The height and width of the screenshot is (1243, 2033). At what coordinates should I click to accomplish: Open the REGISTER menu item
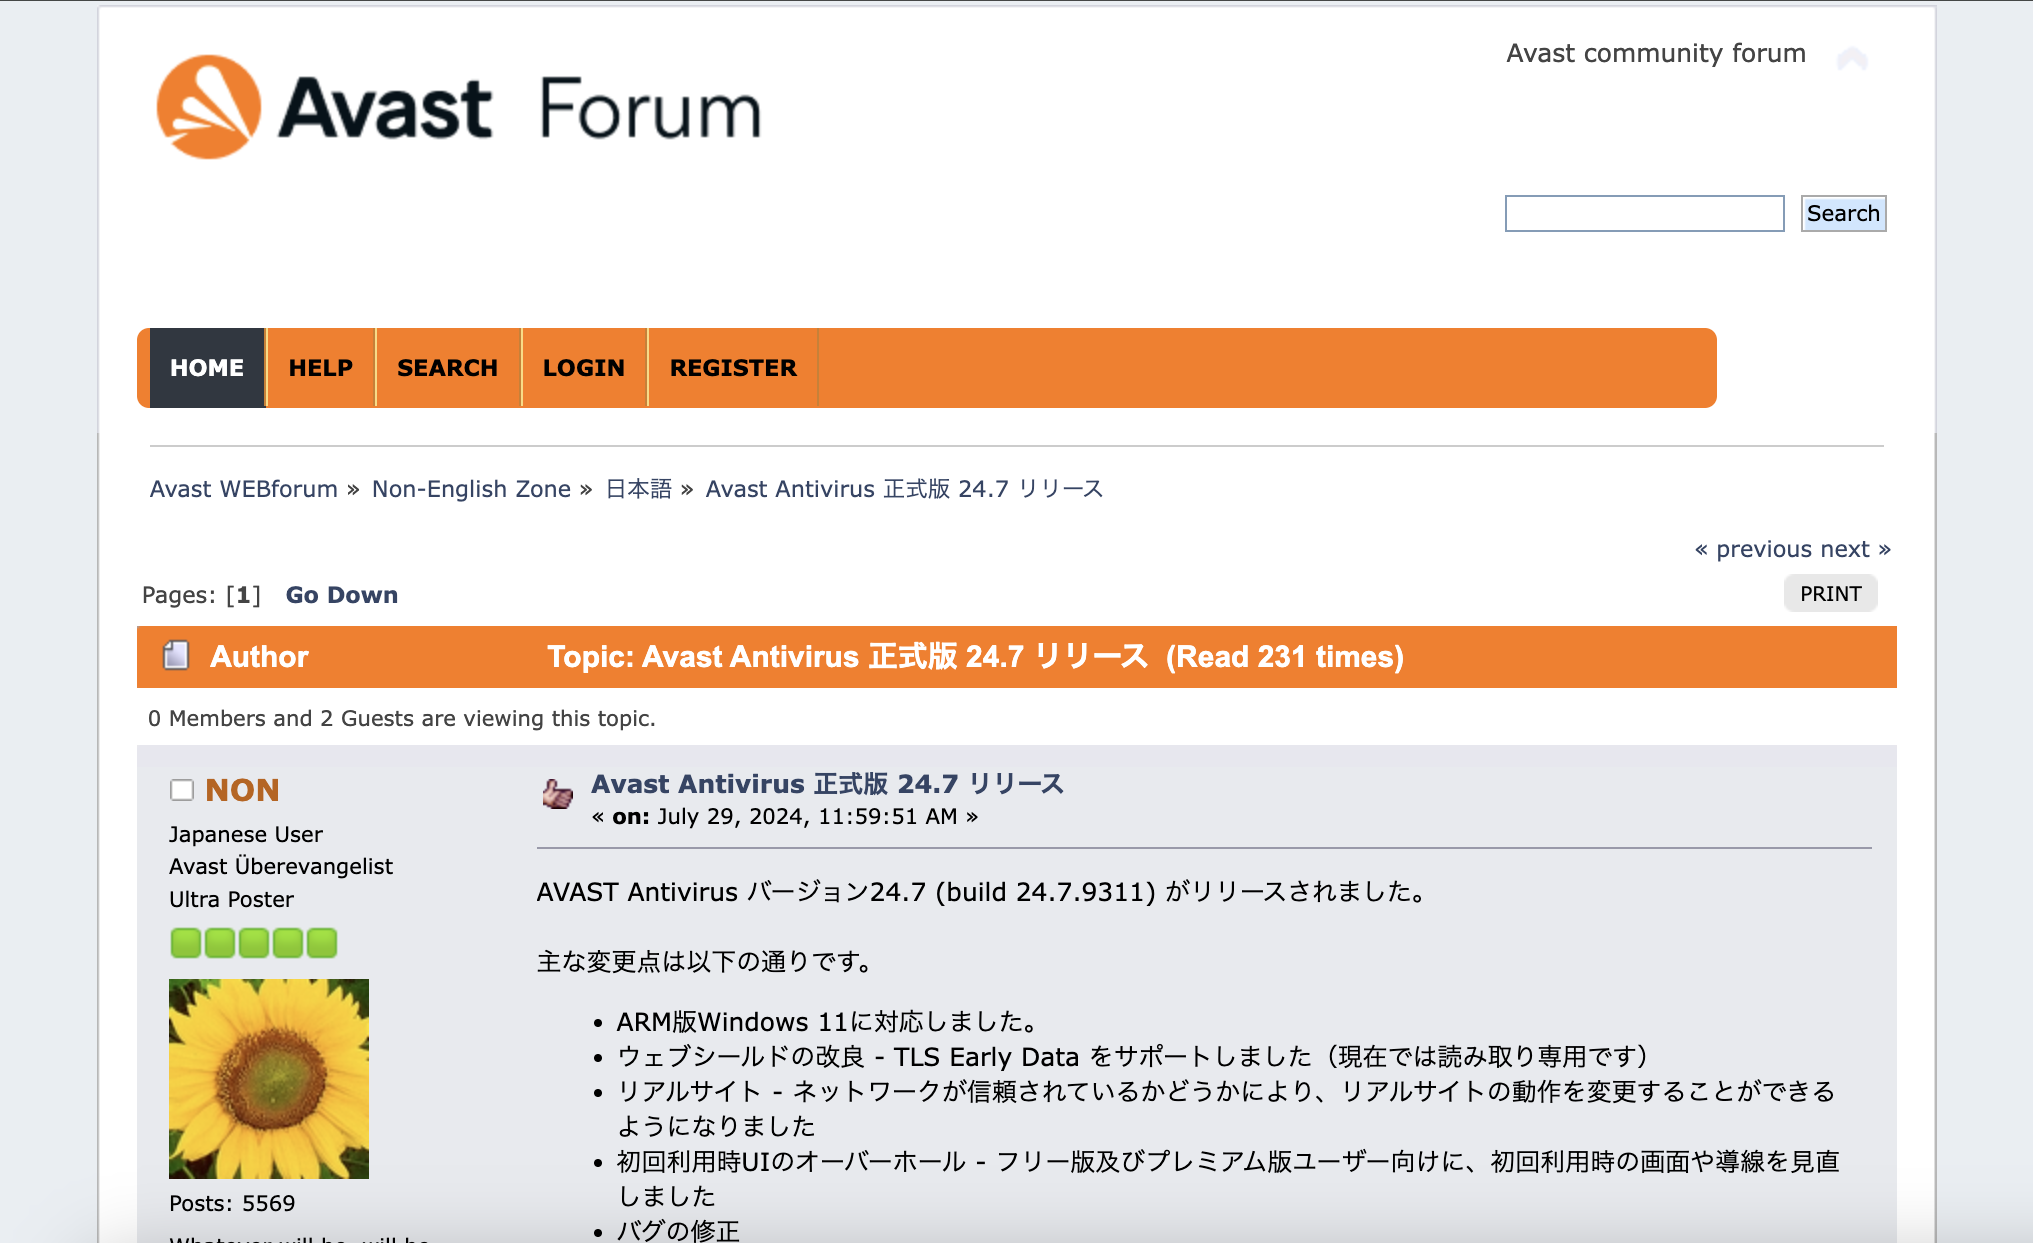[x=733, y=367]
